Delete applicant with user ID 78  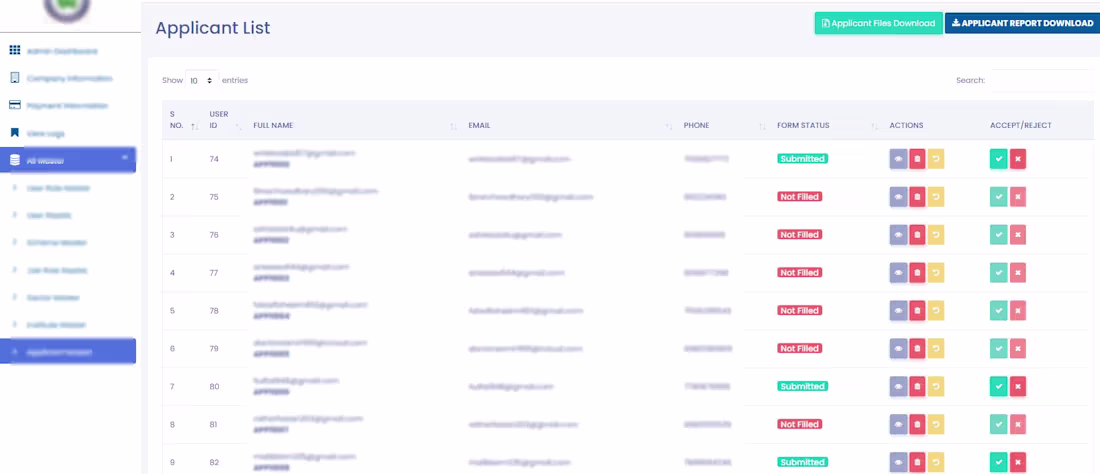[917, 311]
